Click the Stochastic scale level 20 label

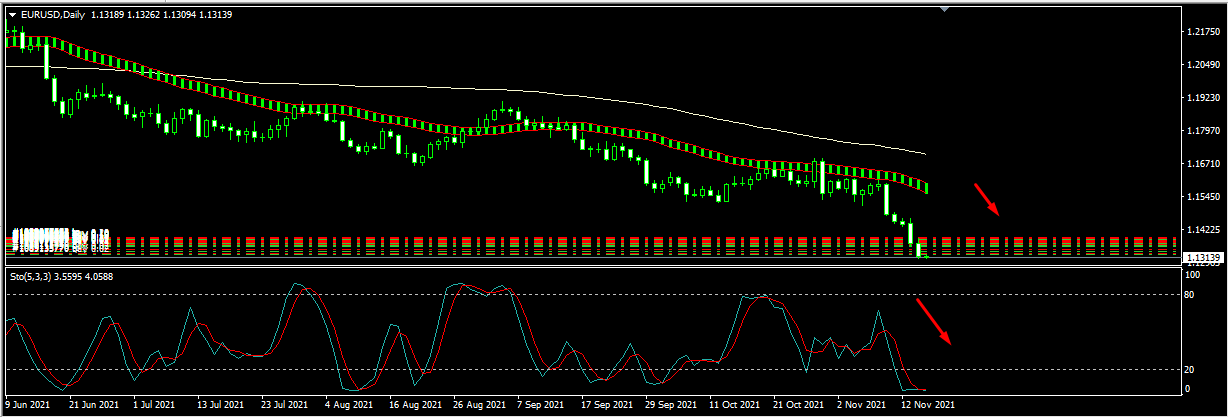click(x=1191, y=369)
